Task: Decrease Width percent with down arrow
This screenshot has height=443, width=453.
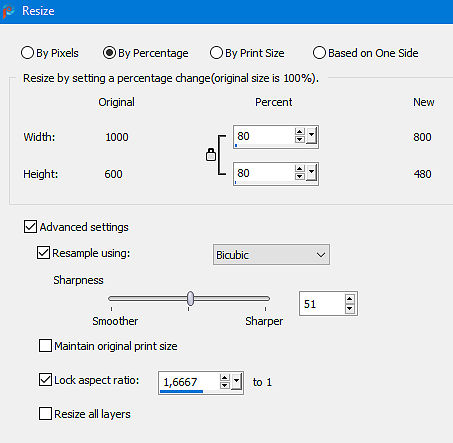Action: point(300,140)
